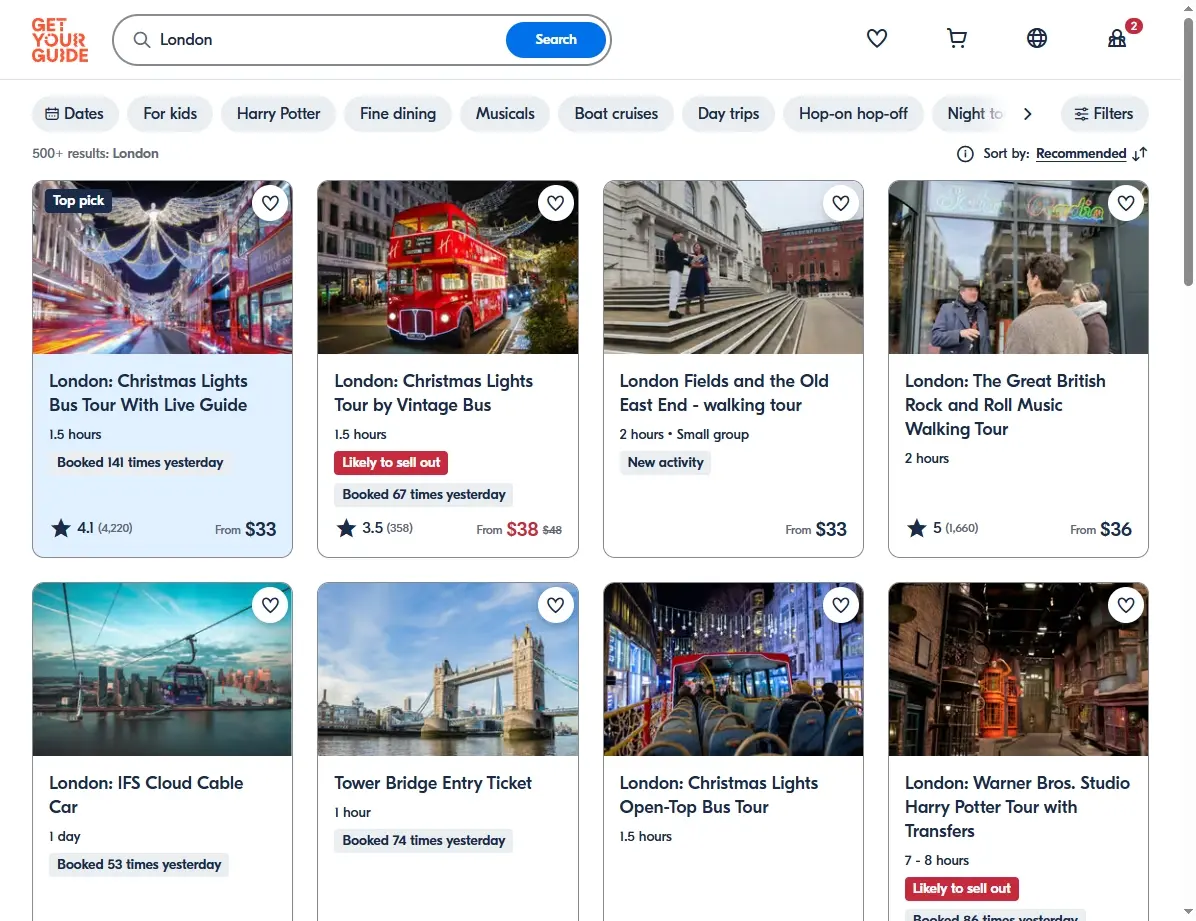
Task: Click Booked 53 times yesterday label
Action: click(139, 865)
